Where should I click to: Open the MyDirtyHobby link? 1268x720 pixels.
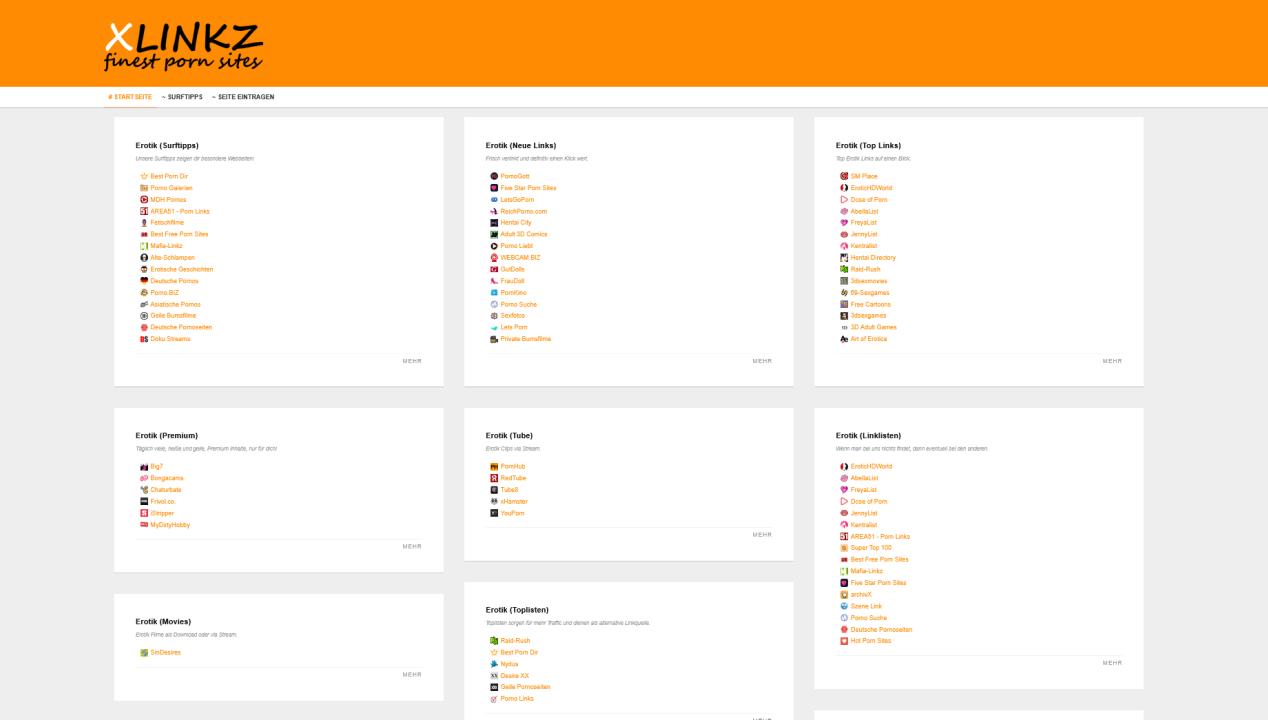(x=171, y=525)
